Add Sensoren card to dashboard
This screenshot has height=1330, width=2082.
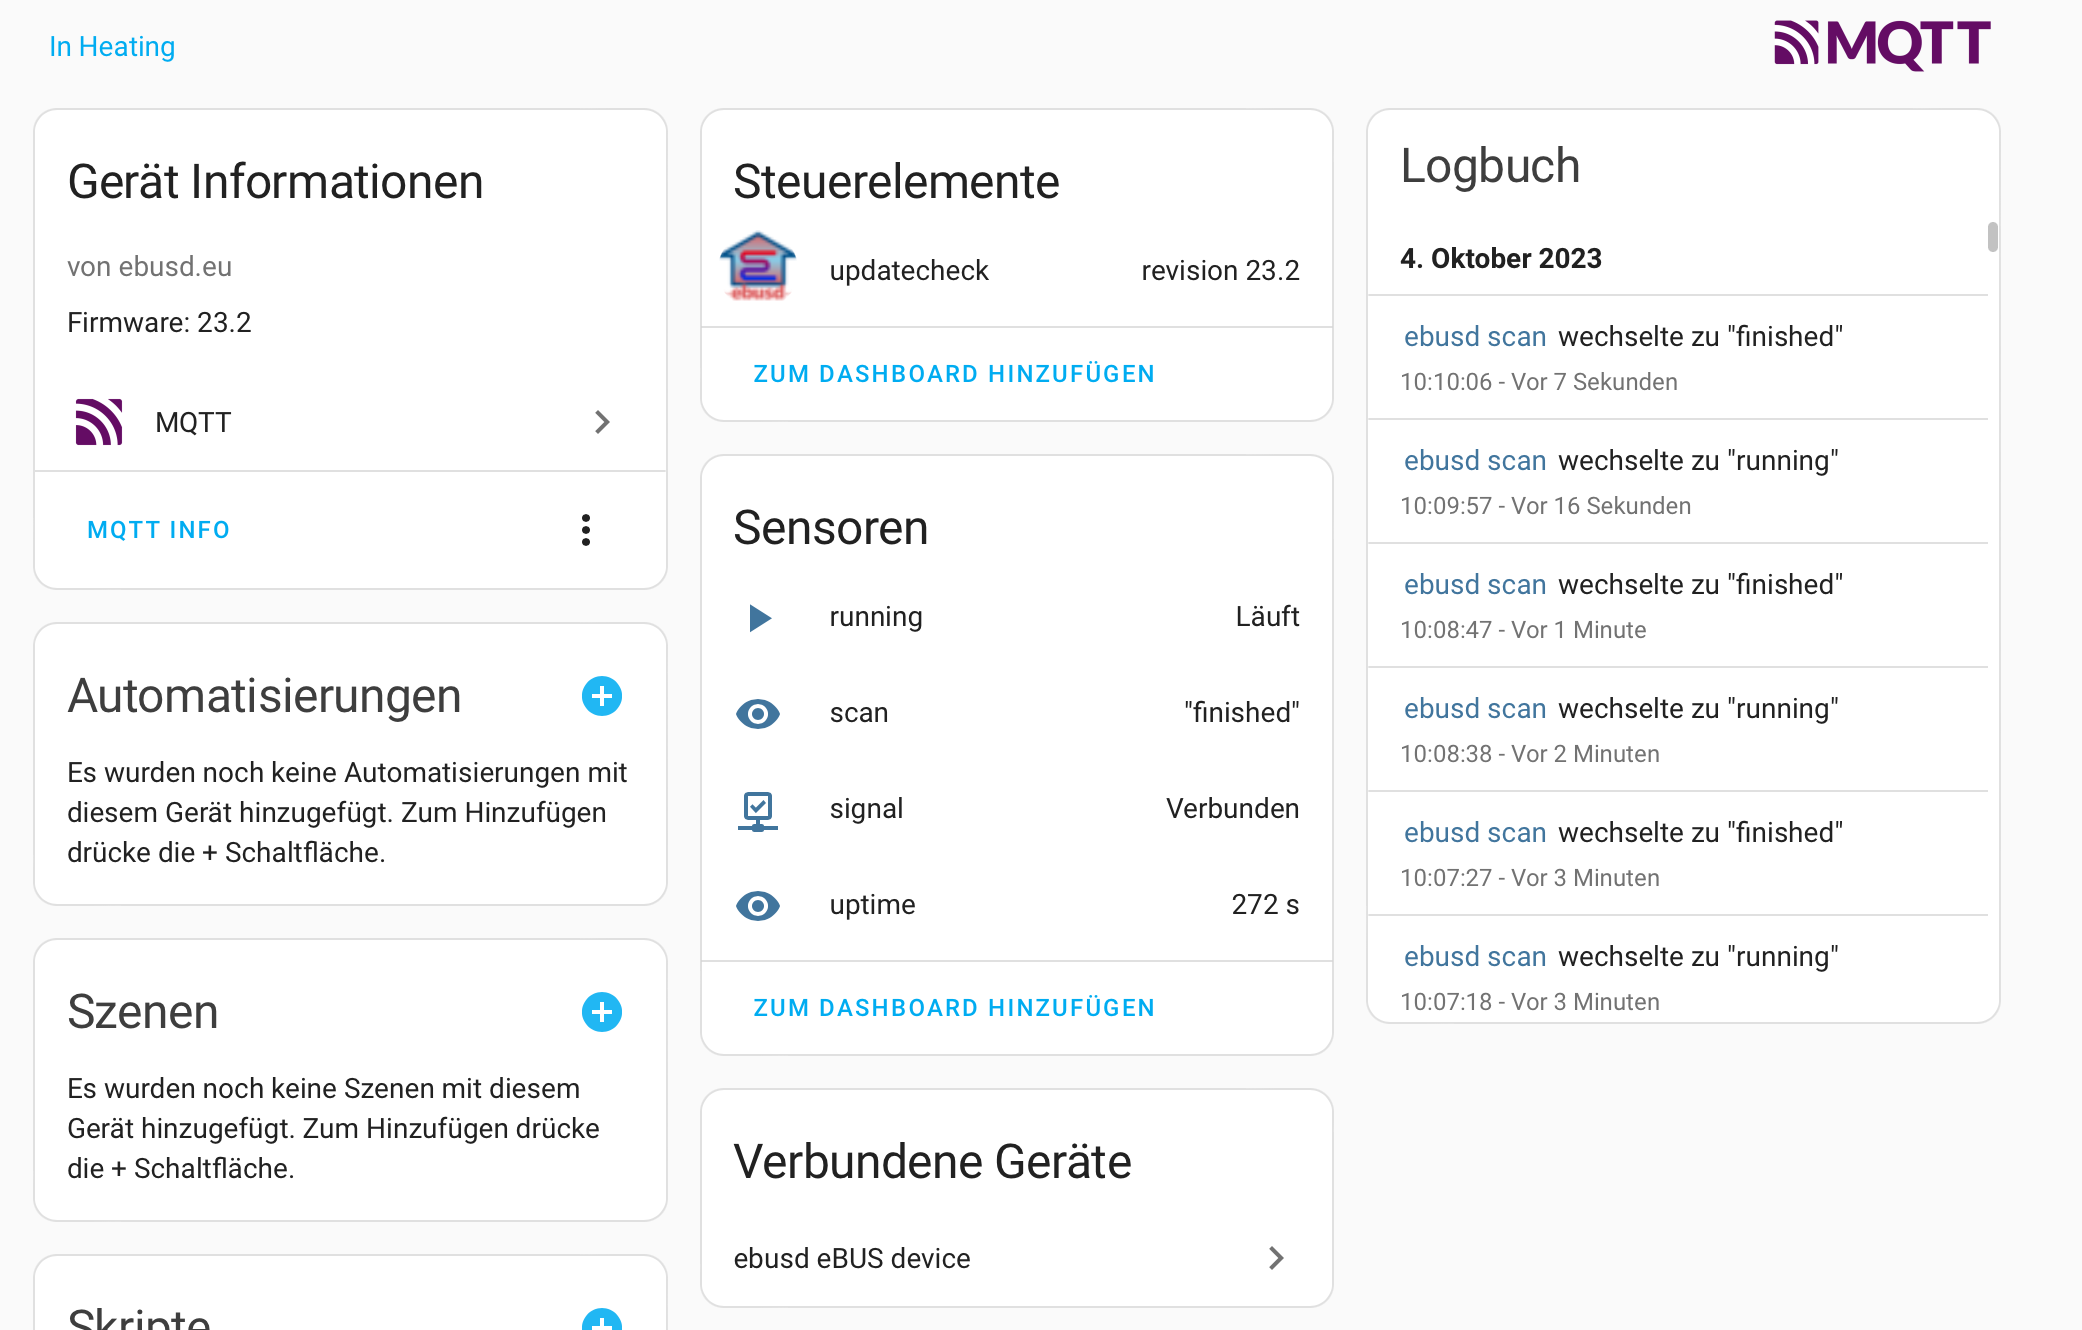click(954, 1008)
